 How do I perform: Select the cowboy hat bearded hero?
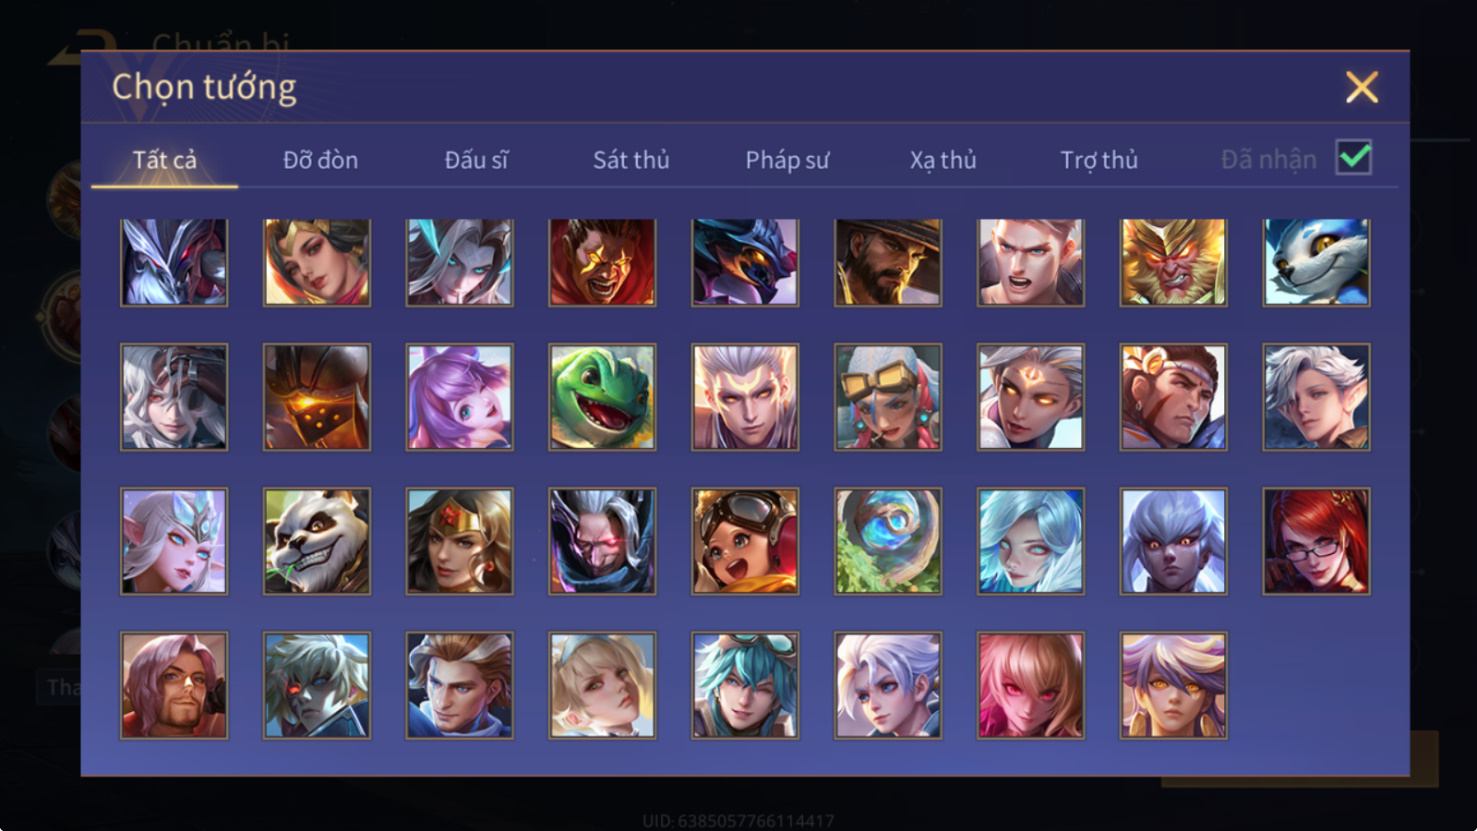click(888, 262)
